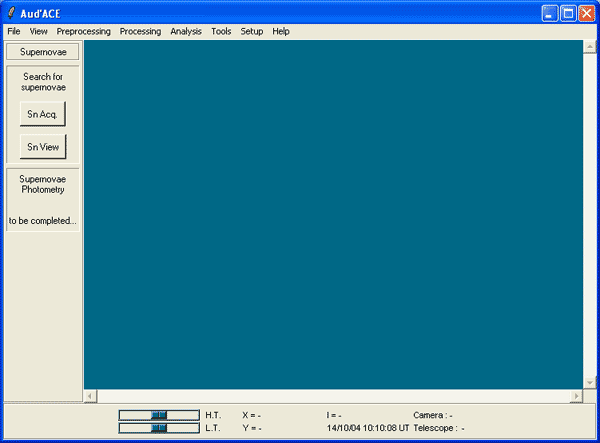
Task: Click the 'I = -' intensity readout
Action: click(334, 415)
